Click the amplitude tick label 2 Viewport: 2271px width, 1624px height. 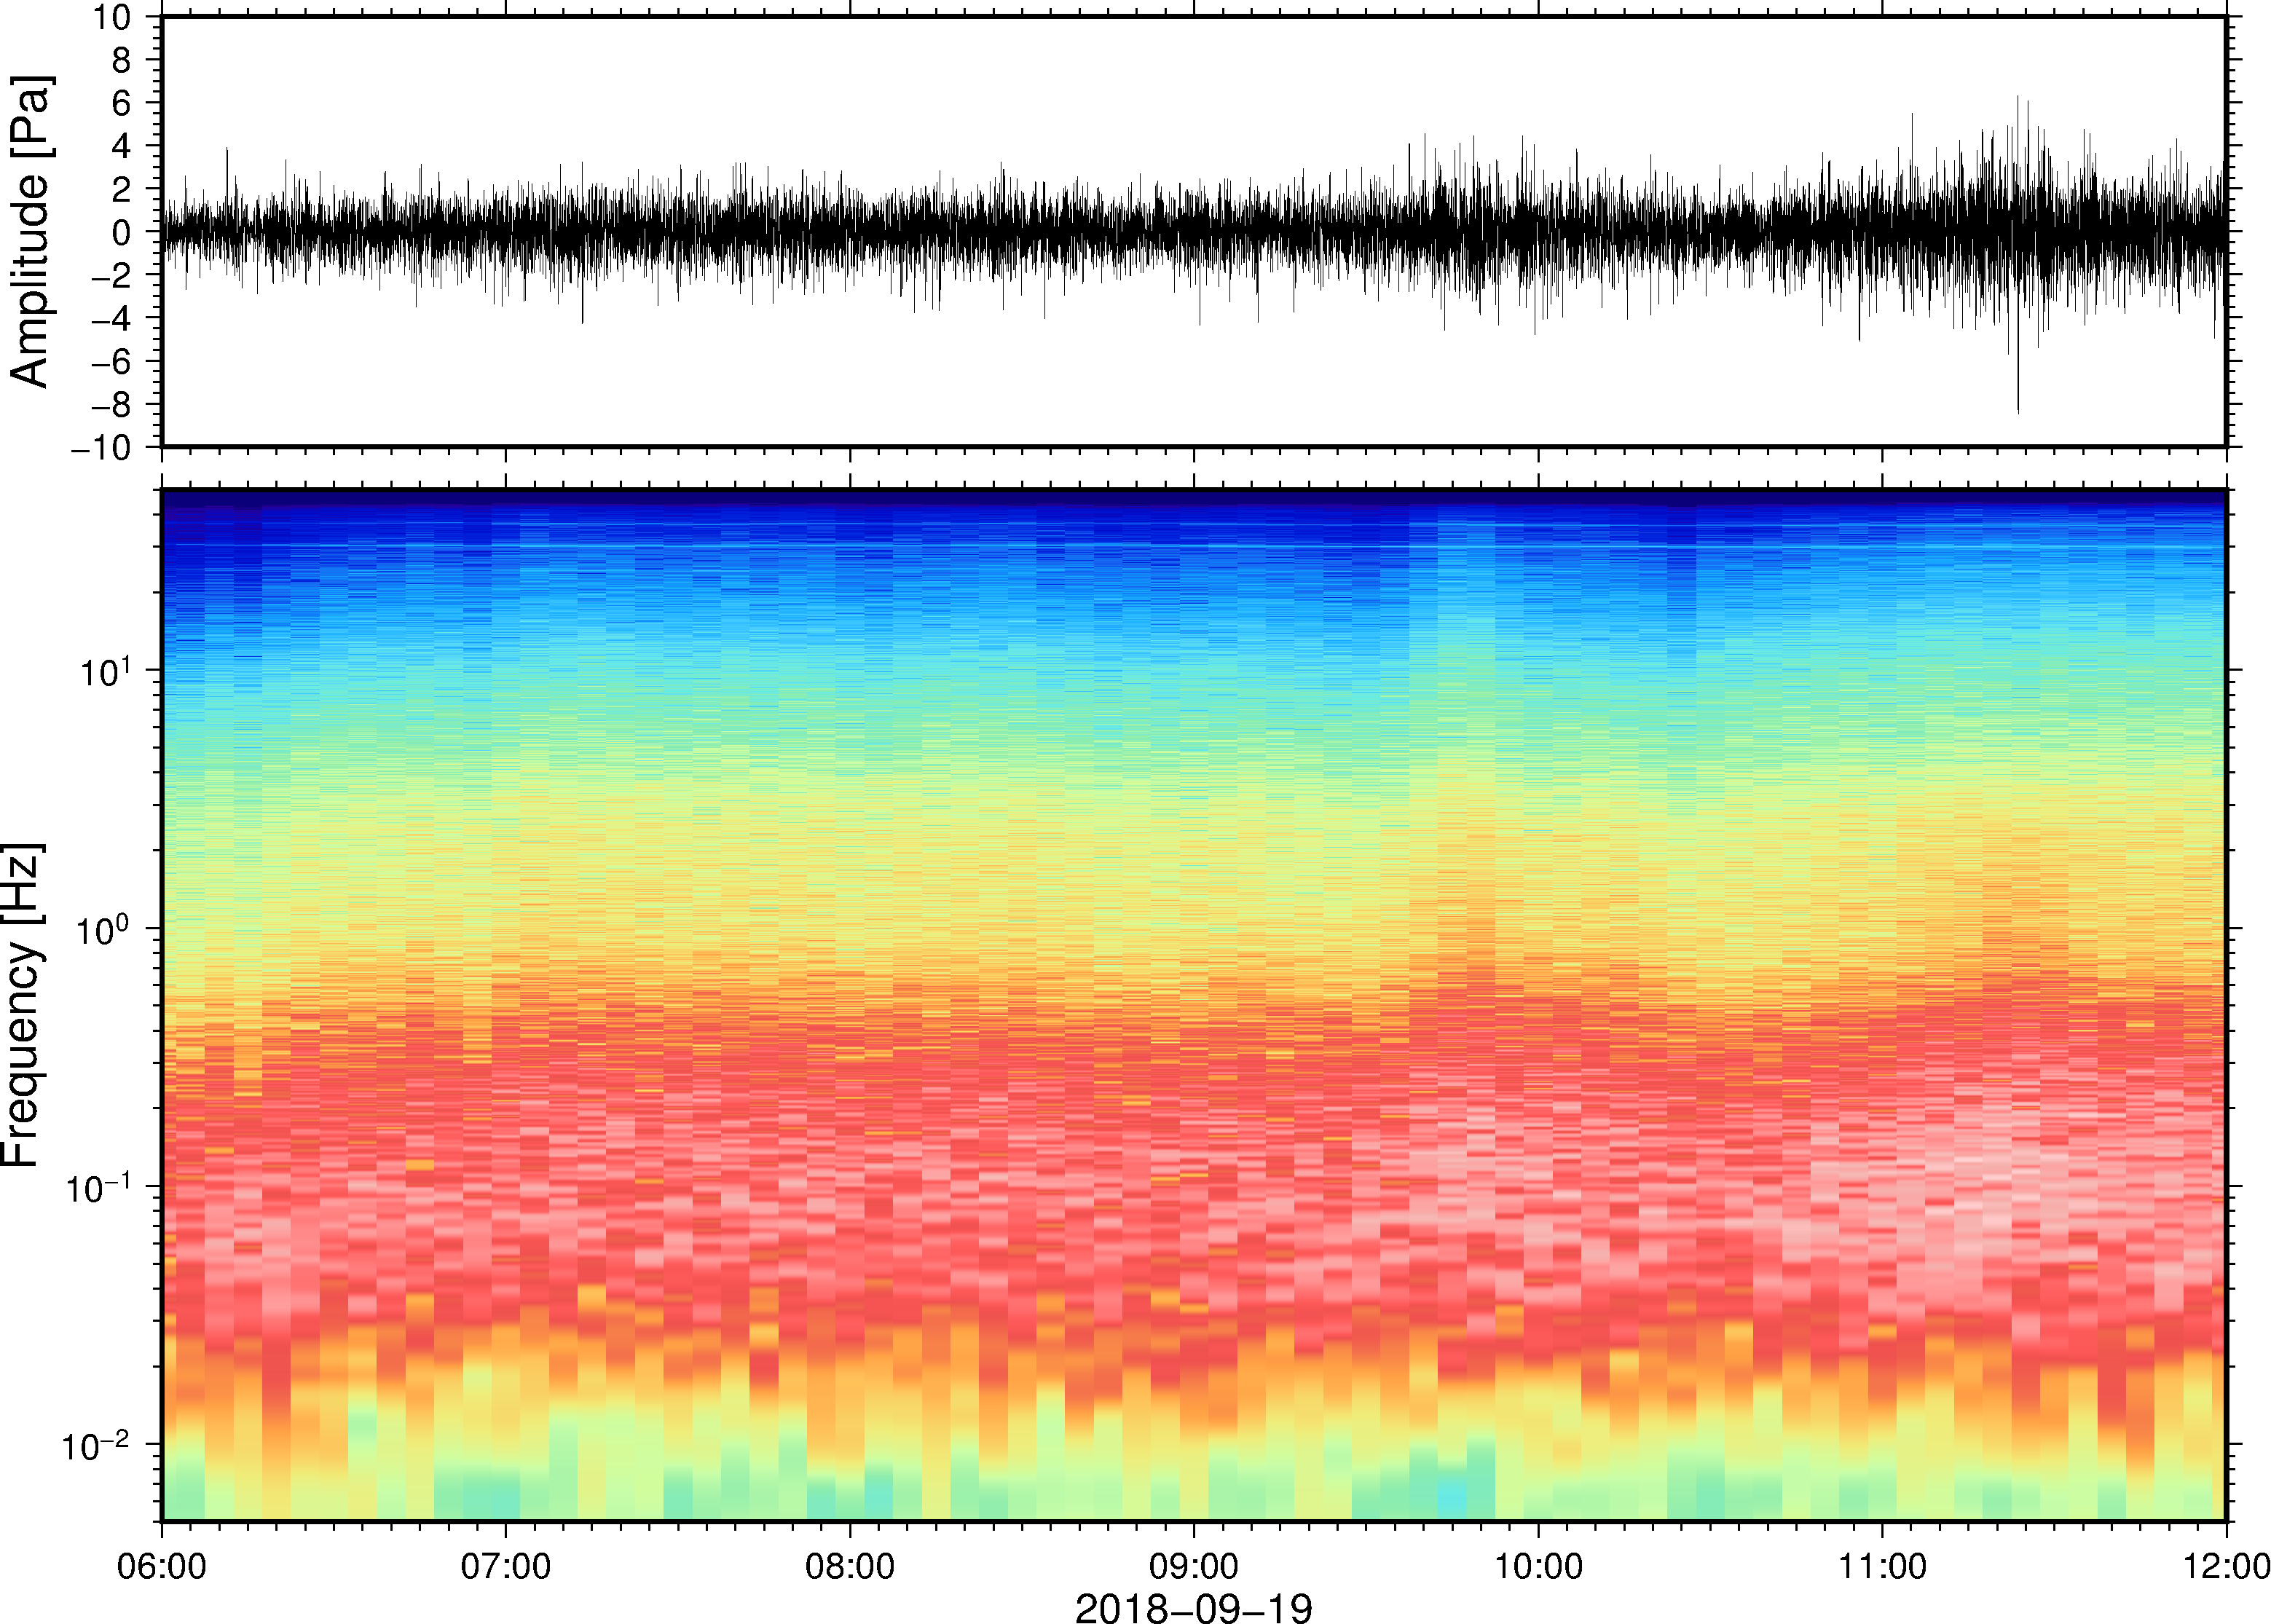coord(122,189)
